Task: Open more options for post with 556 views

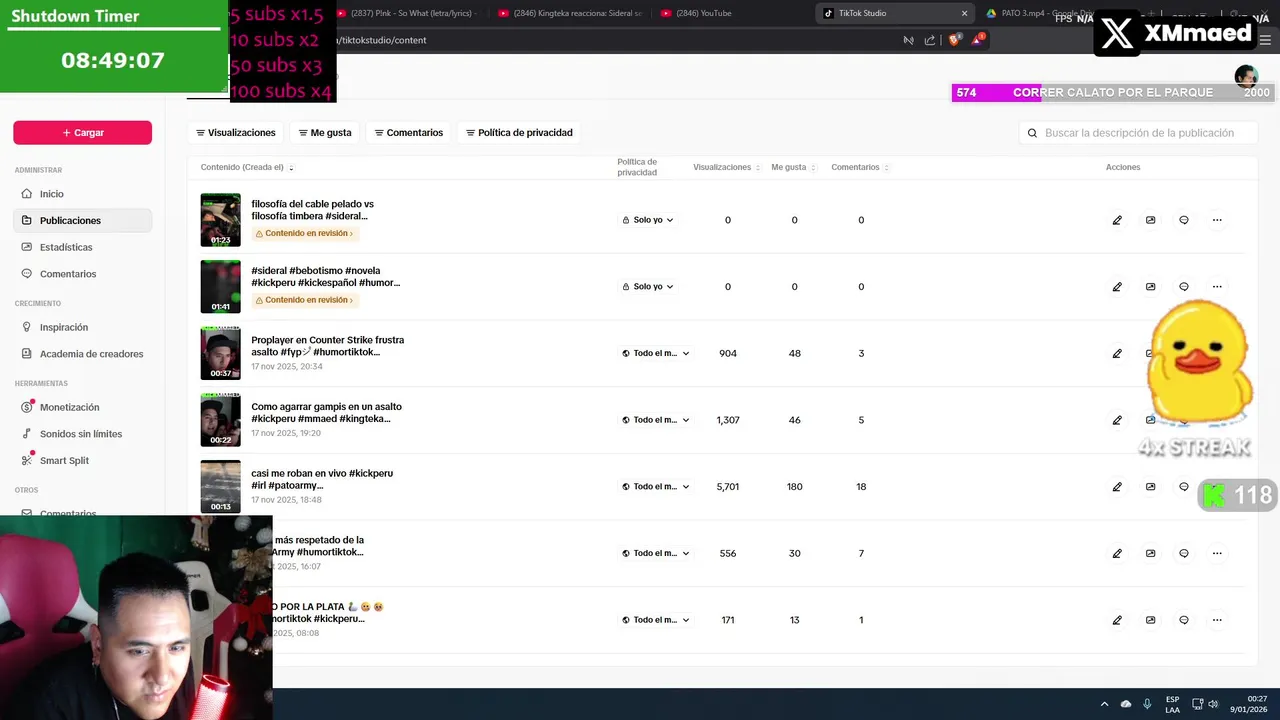Action: click(1217, 553)
